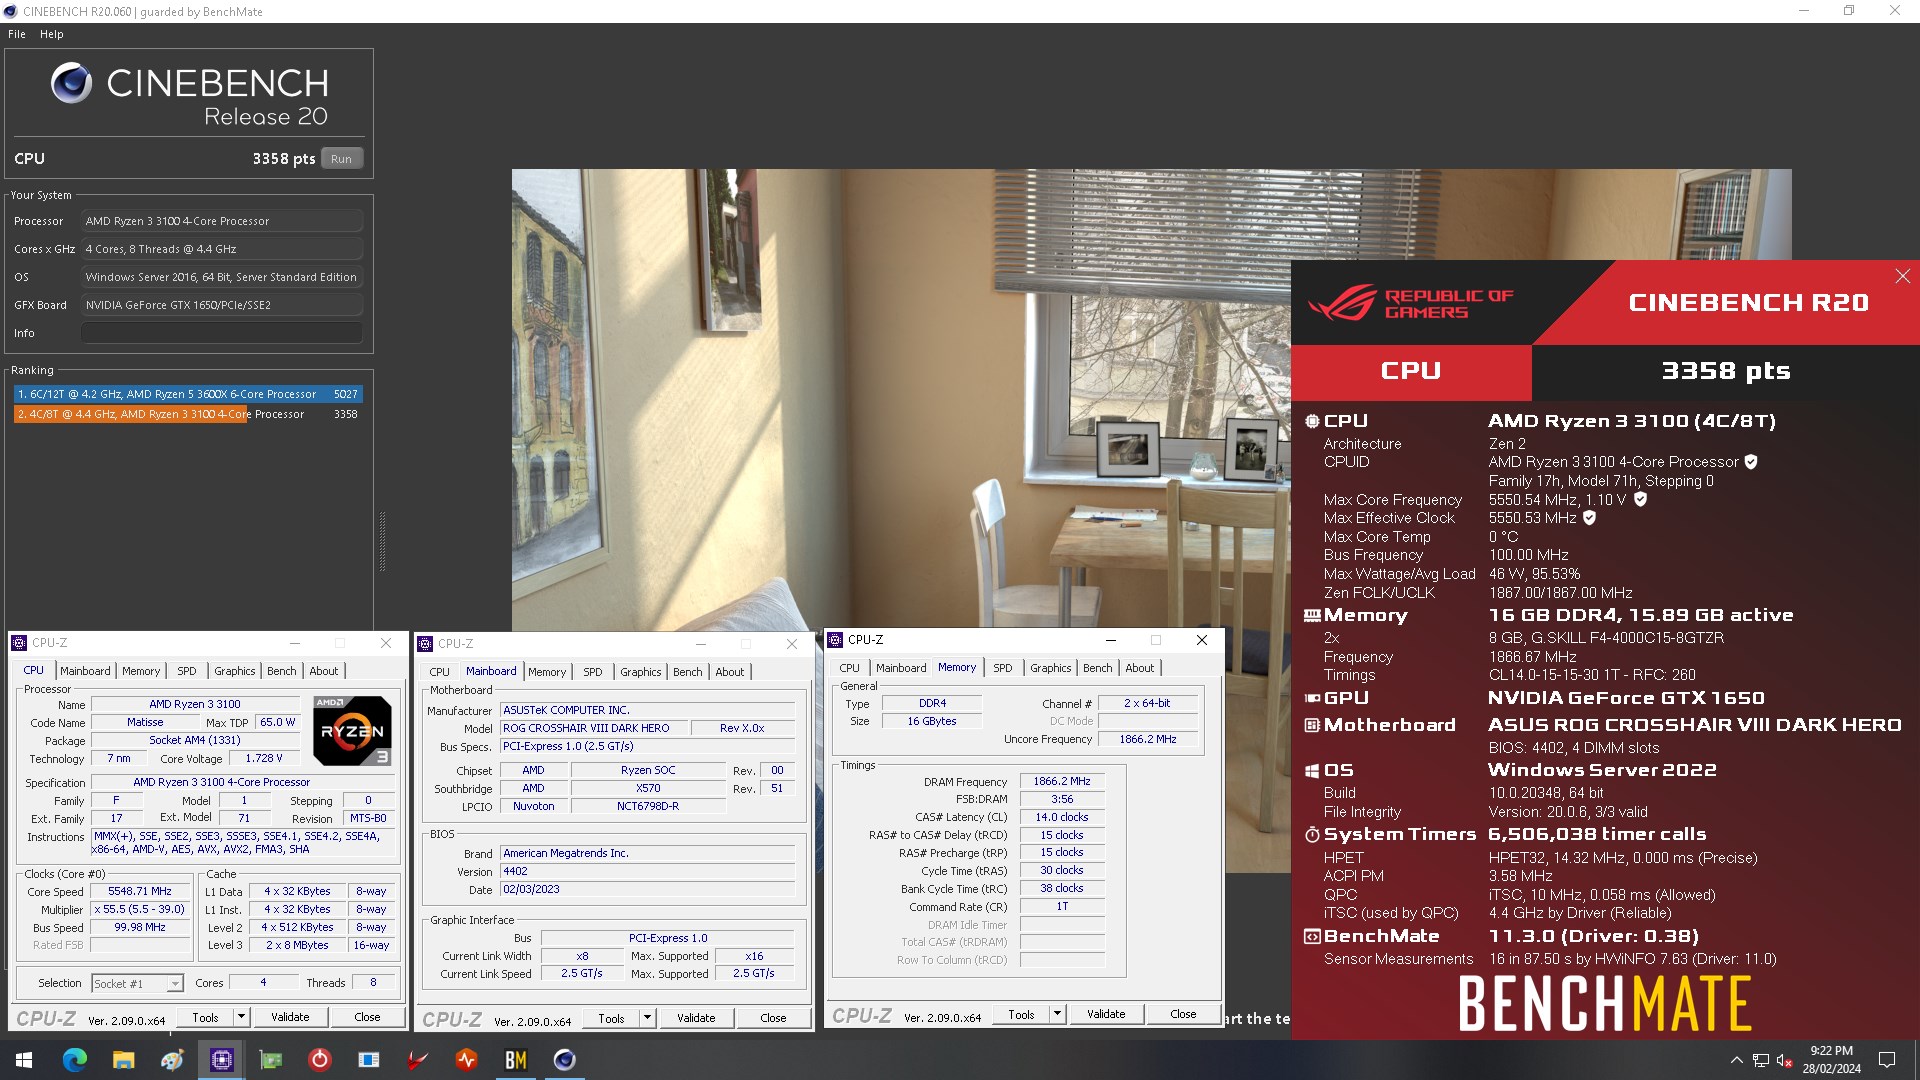
Task: Click the GFX Board GTX 1650 field
Action: pyautogui.click(x=222, y=305)
